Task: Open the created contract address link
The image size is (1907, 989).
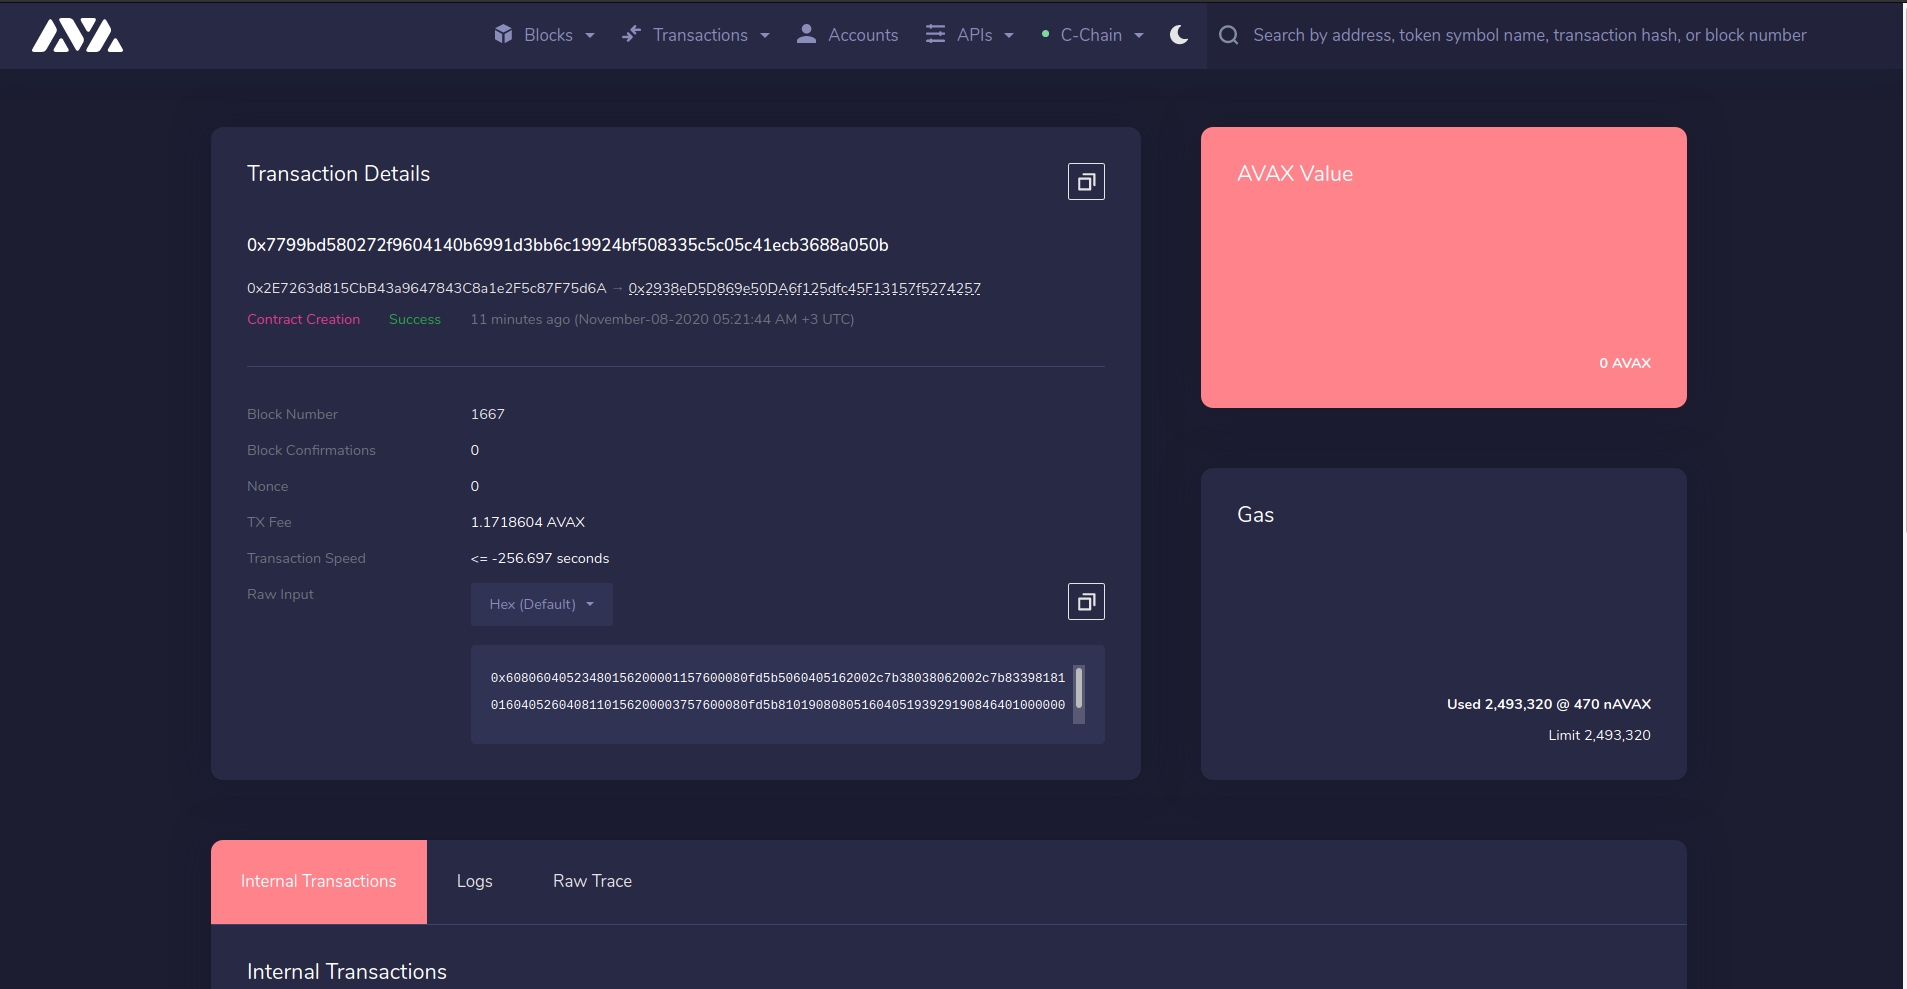Action: [x=804, y=289]
